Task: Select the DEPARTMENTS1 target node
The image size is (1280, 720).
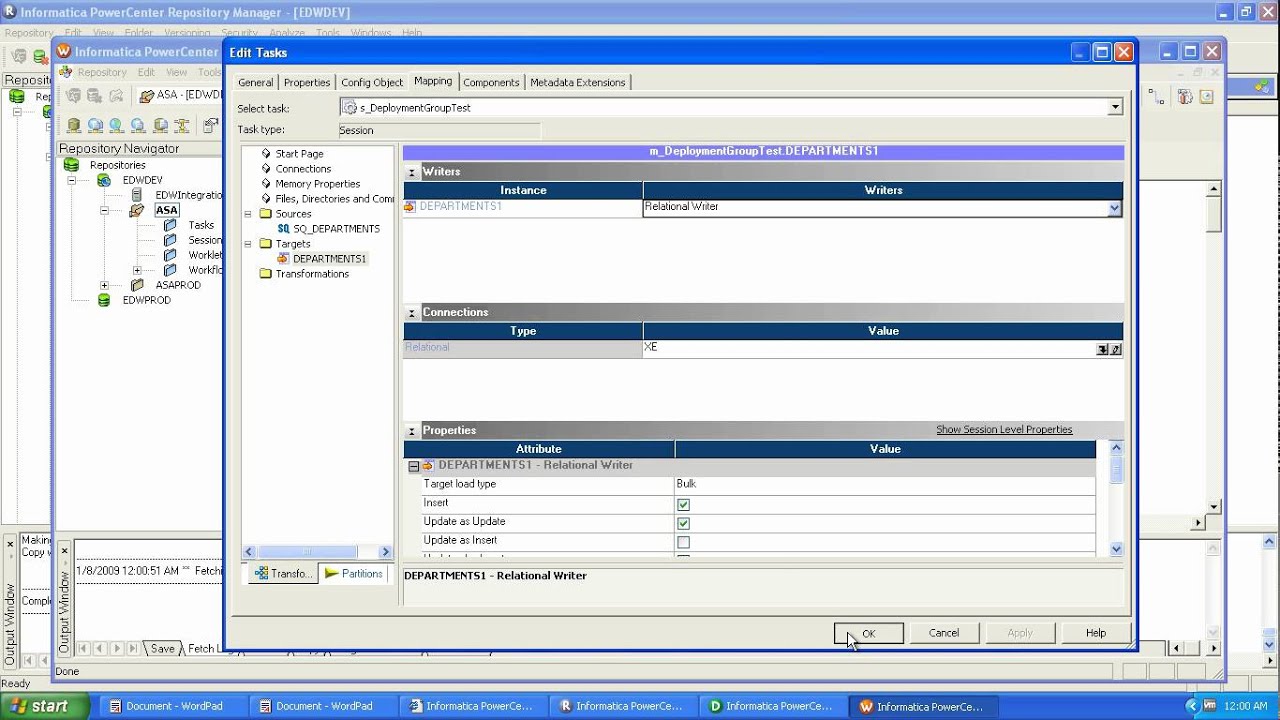Action: tap(329, 259)
